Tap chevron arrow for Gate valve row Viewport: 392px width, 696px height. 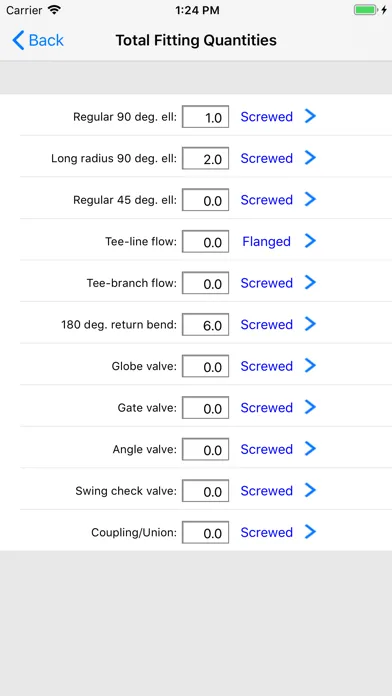point(310,407)
